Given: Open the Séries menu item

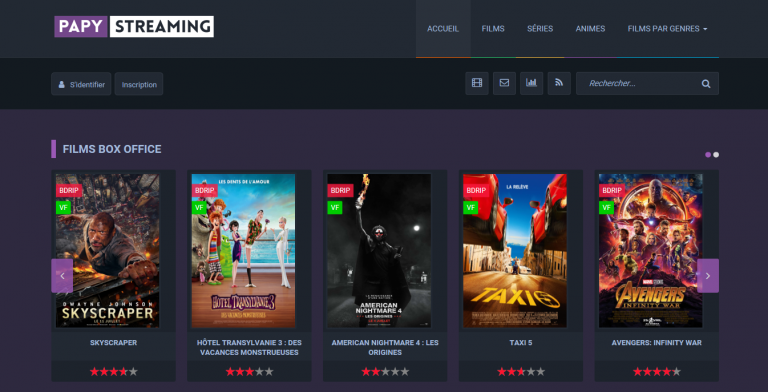Looking at the screenshot, I should click(540, 29).
